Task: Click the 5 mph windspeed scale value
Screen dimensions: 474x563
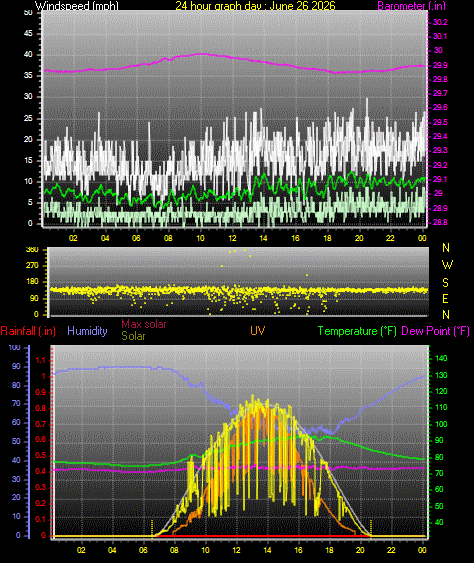Action: point(30,202)
